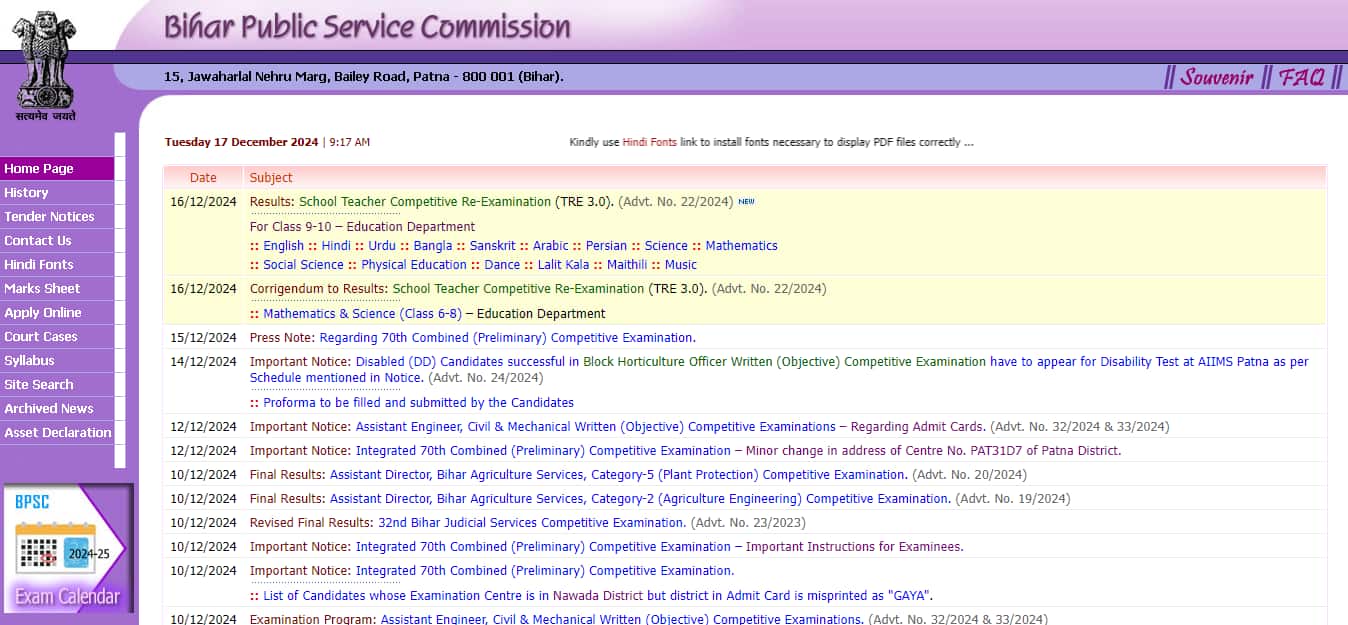This screenshot has width=1348, height=625.
Task: Open the Dance subject result
Action: point(502,265)
